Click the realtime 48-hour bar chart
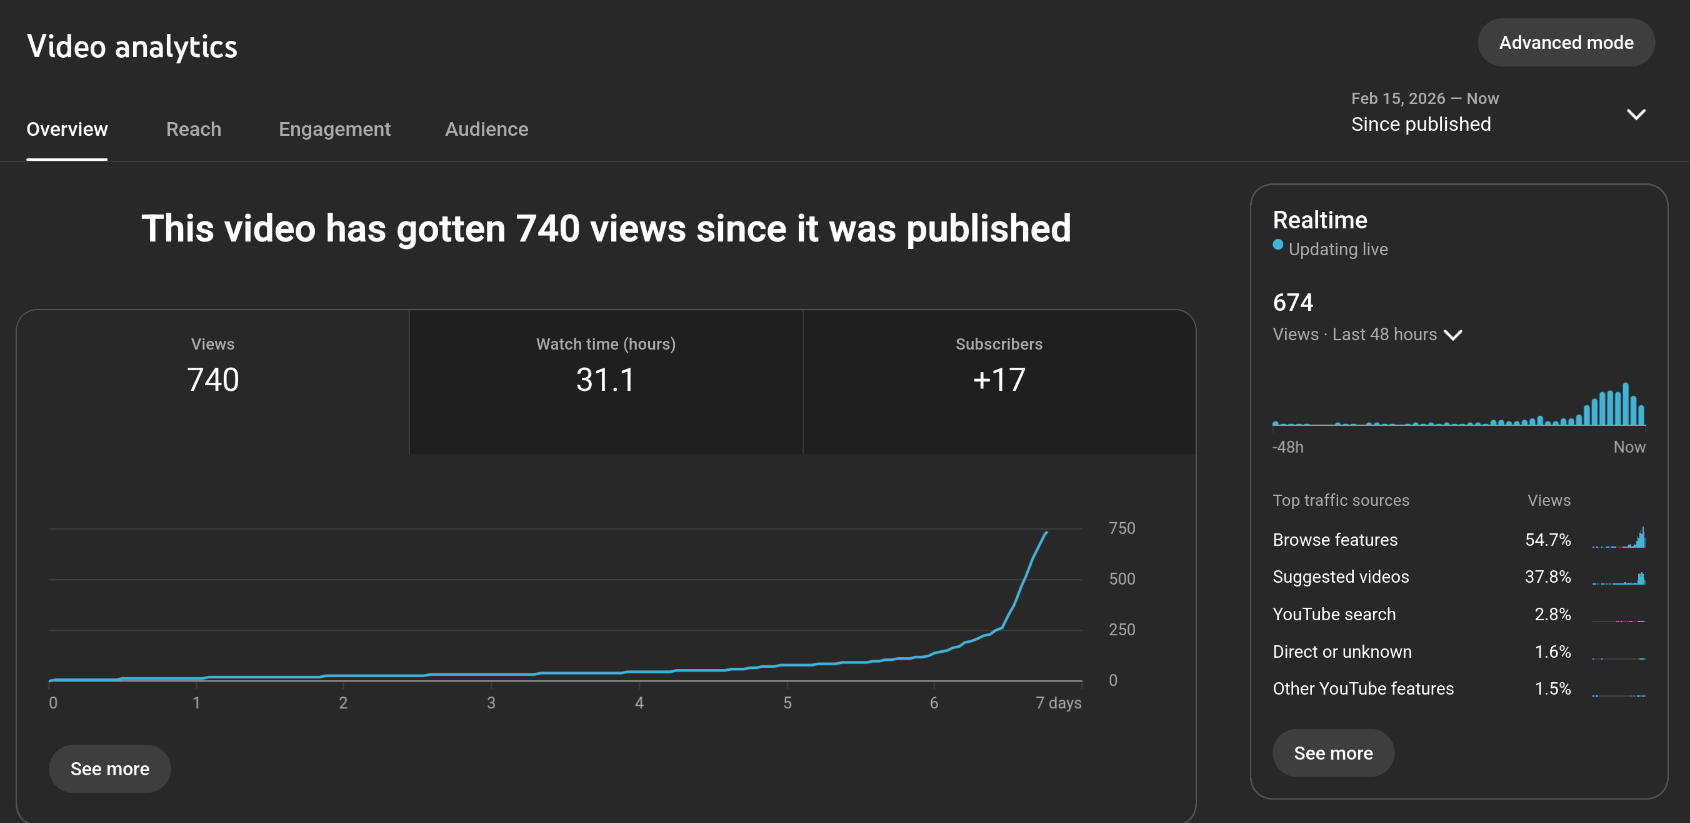This screenshot has height=823, width=1690. coord(1458,406)
